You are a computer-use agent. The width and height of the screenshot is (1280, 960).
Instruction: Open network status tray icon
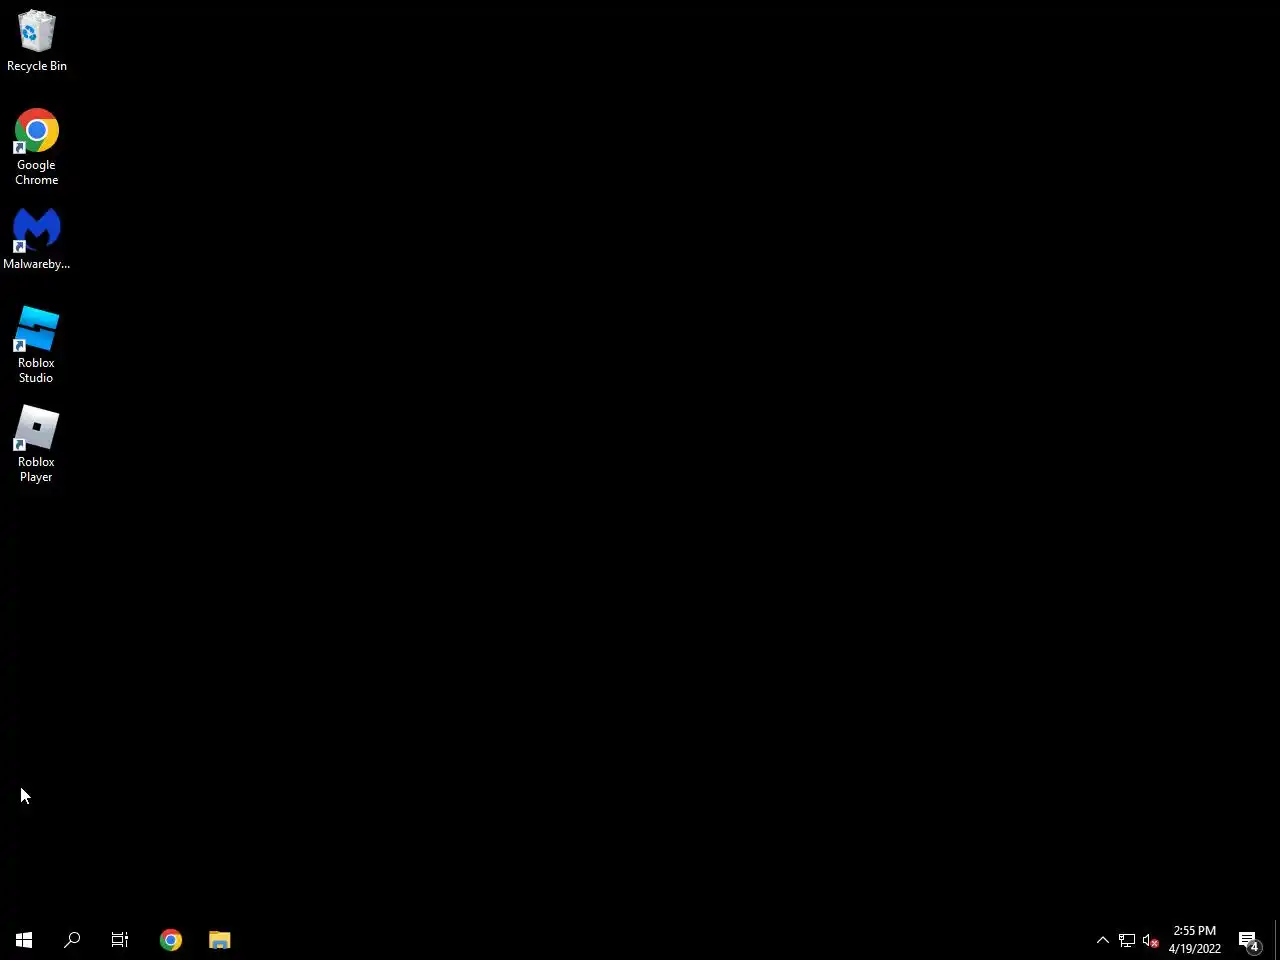click(x=1127, y=940)
